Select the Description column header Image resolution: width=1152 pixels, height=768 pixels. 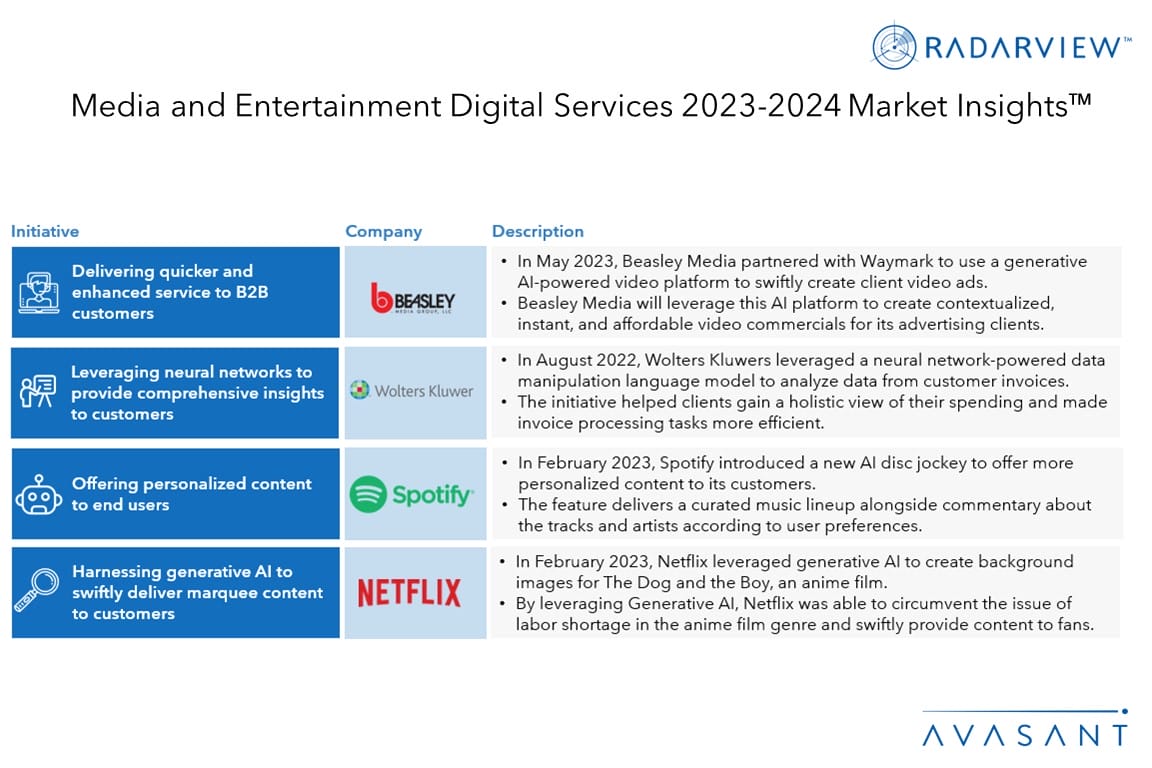538,231
